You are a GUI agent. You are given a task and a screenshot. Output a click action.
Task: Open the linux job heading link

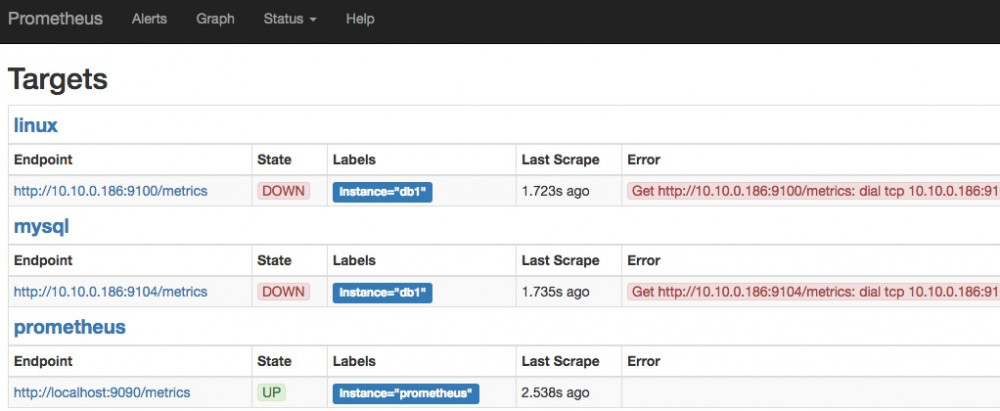click(x=35, y=126)
